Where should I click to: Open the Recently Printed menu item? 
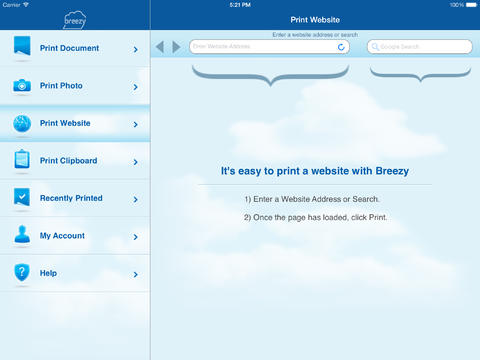(x=75, y=198)
